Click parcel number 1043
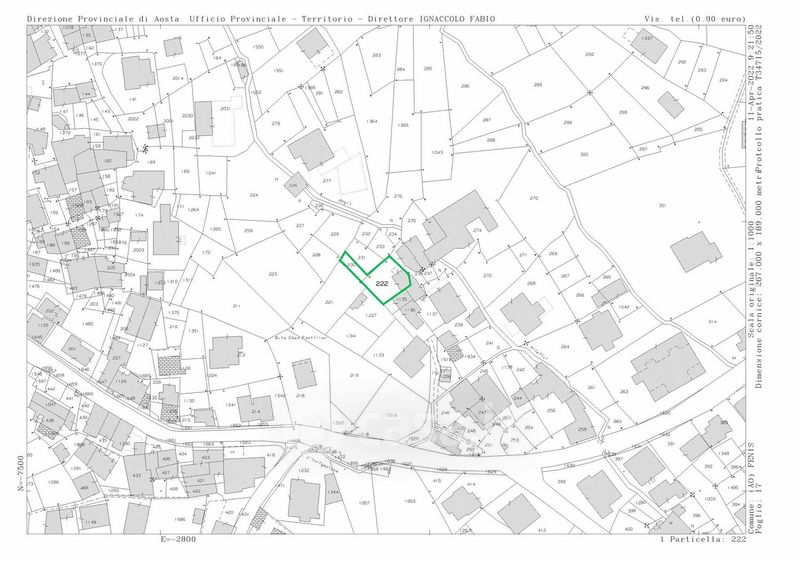 [437, 152]
